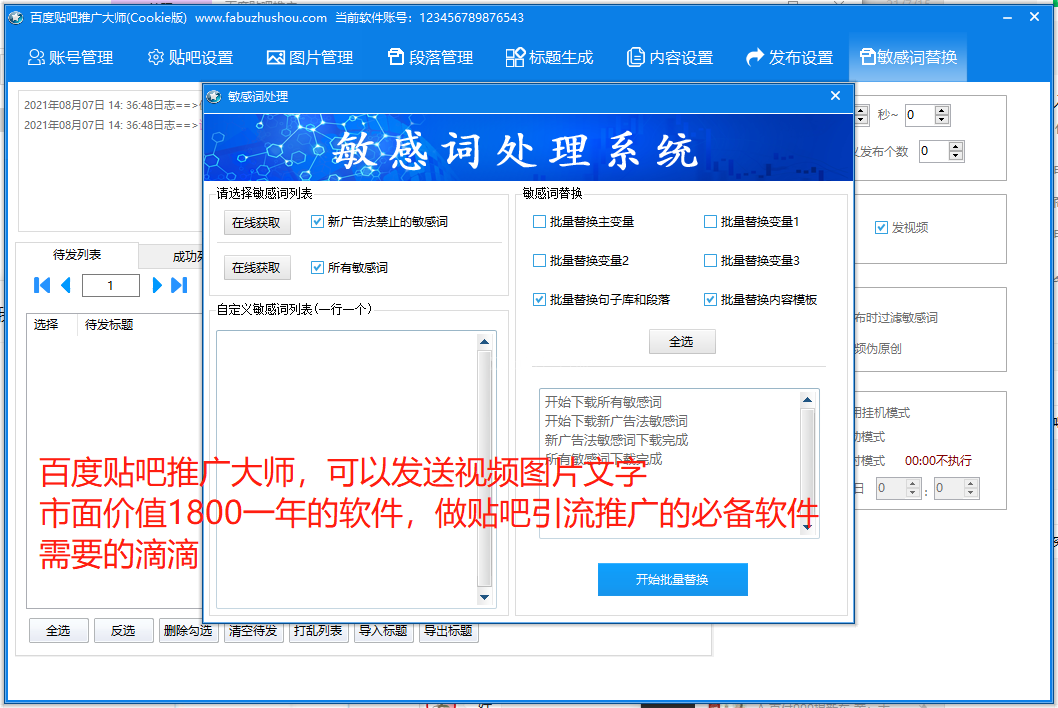Screen dimensions: 1058x708
Task: Click the account management person icon
Action: pyautogui.click(x=36, y=57)
